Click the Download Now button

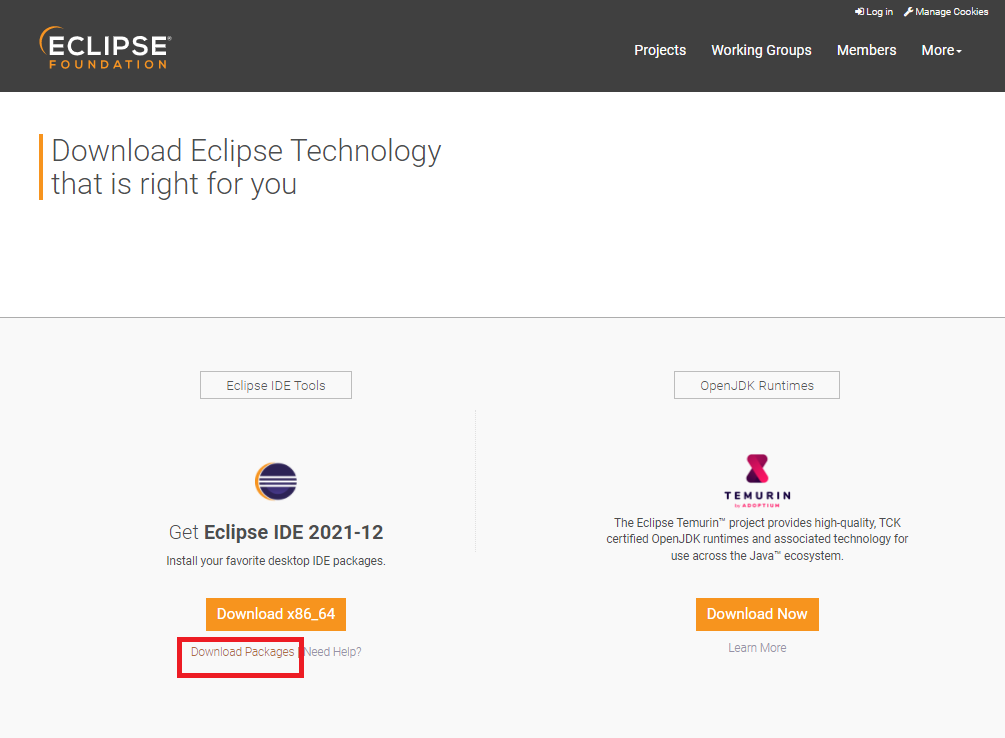757,614
